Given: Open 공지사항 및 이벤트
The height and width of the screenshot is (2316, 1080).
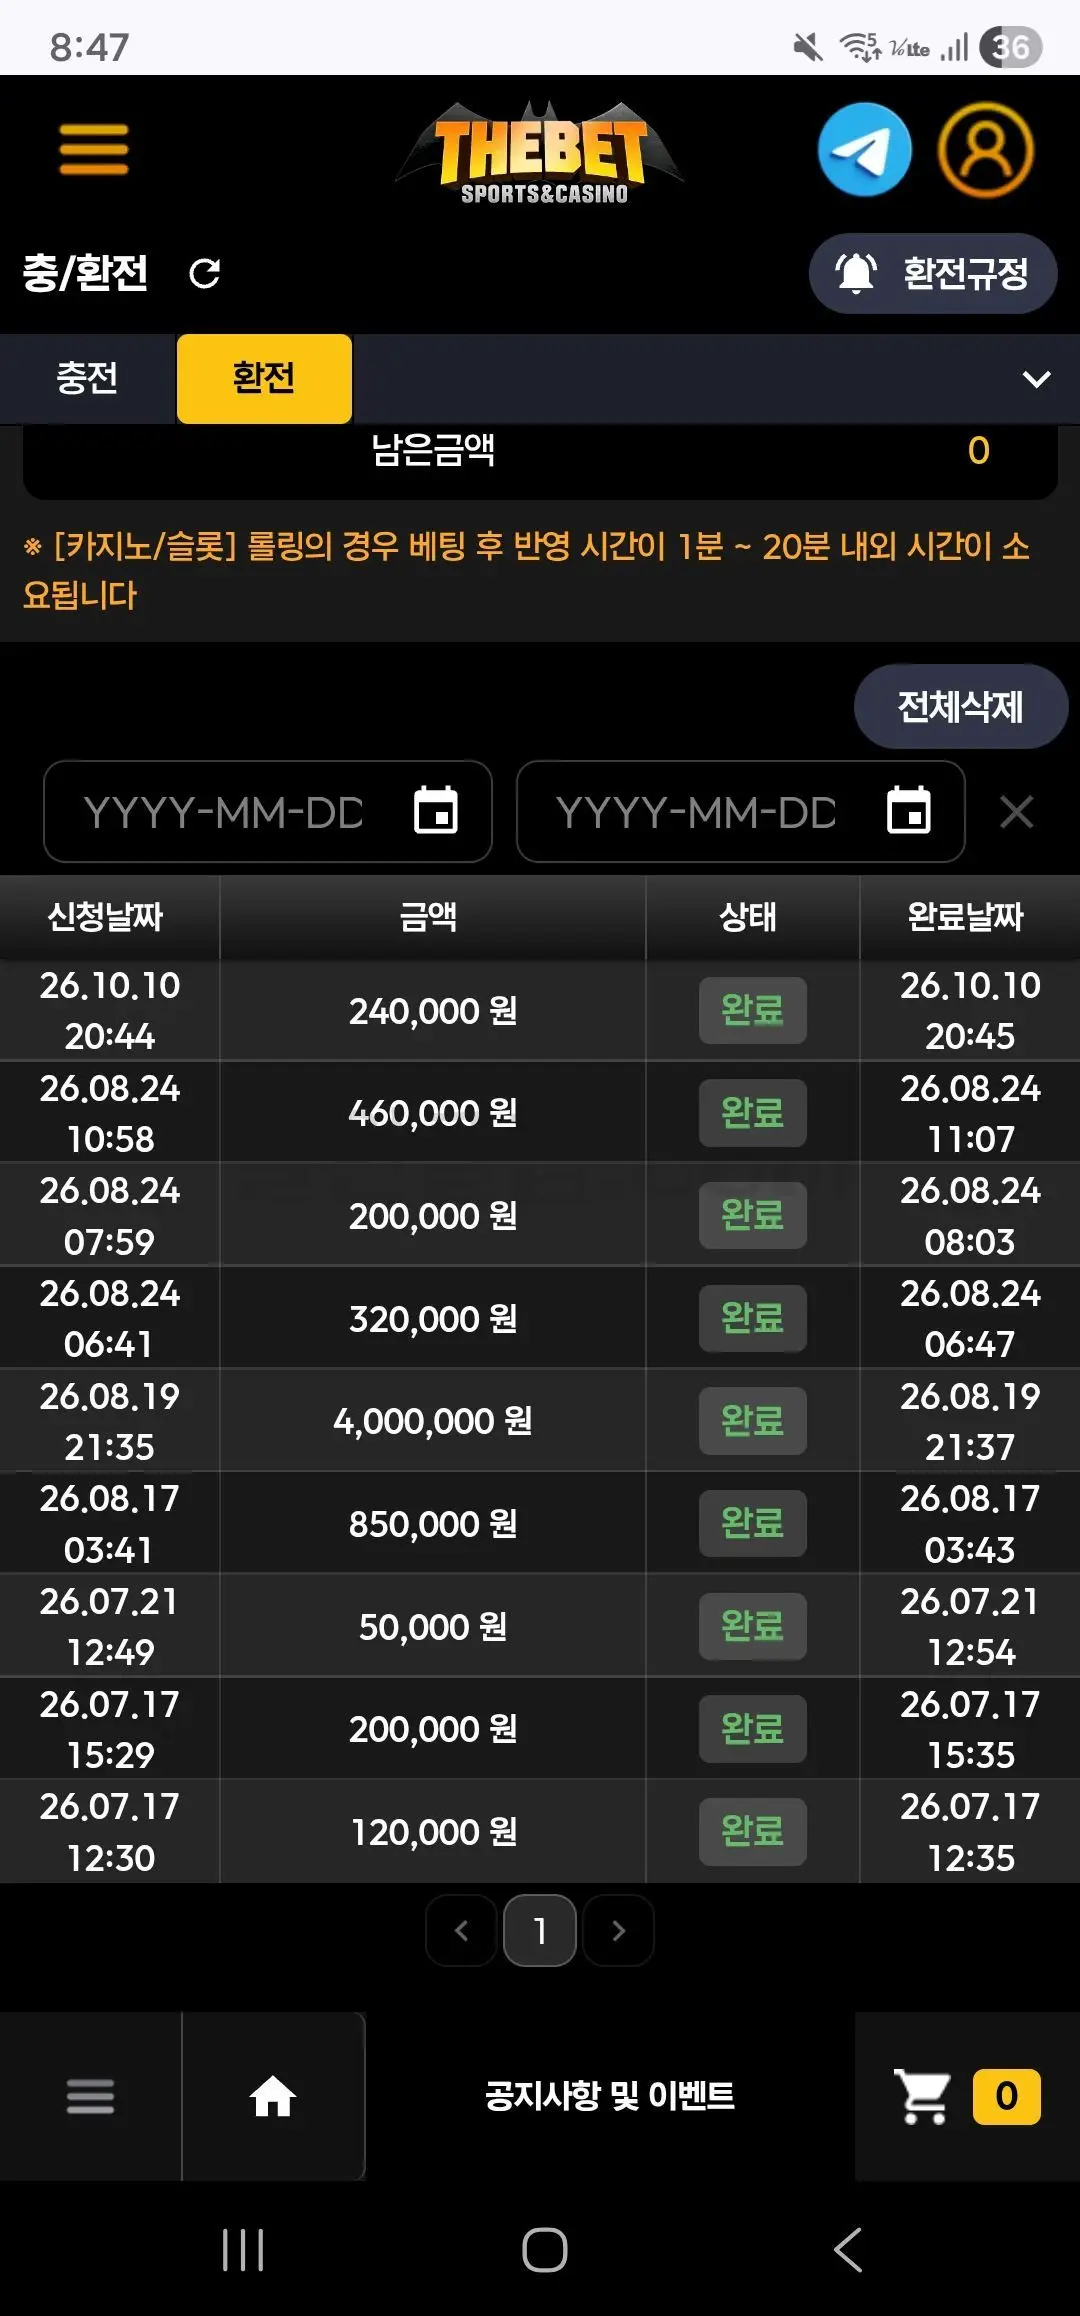Looking at the screenshot, I should 610,2096.
